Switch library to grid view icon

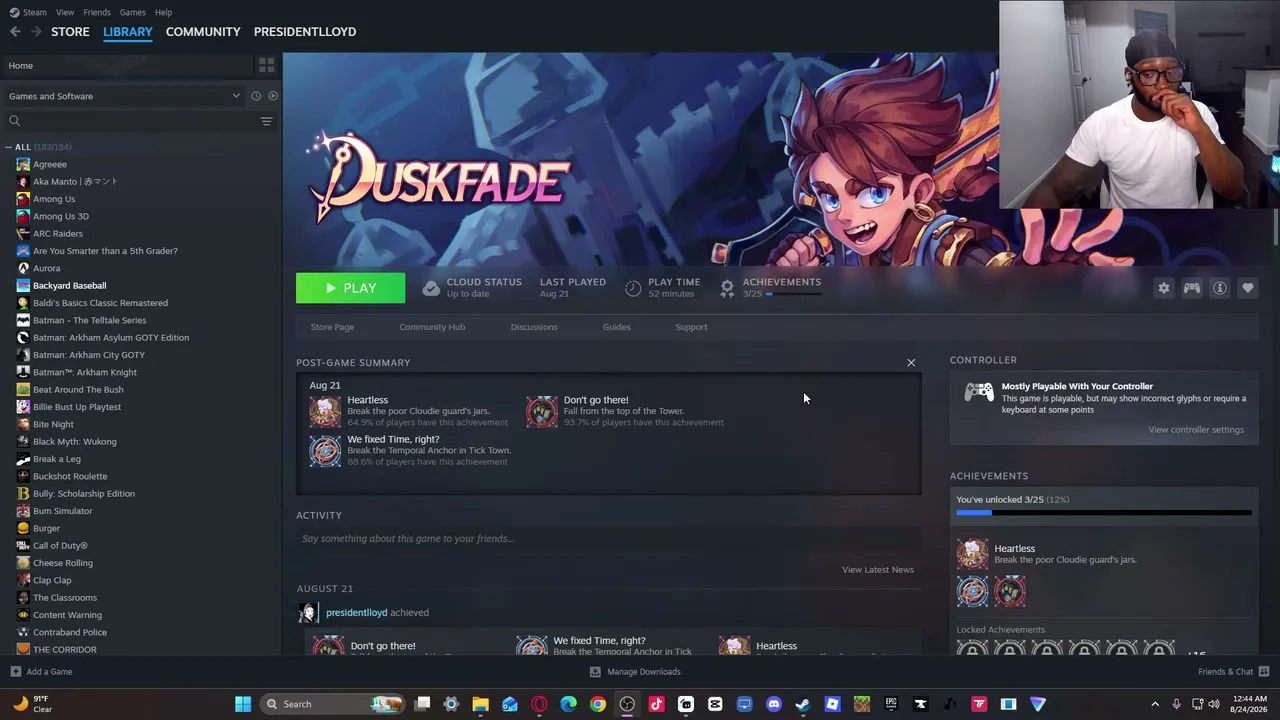coord(266,65)
